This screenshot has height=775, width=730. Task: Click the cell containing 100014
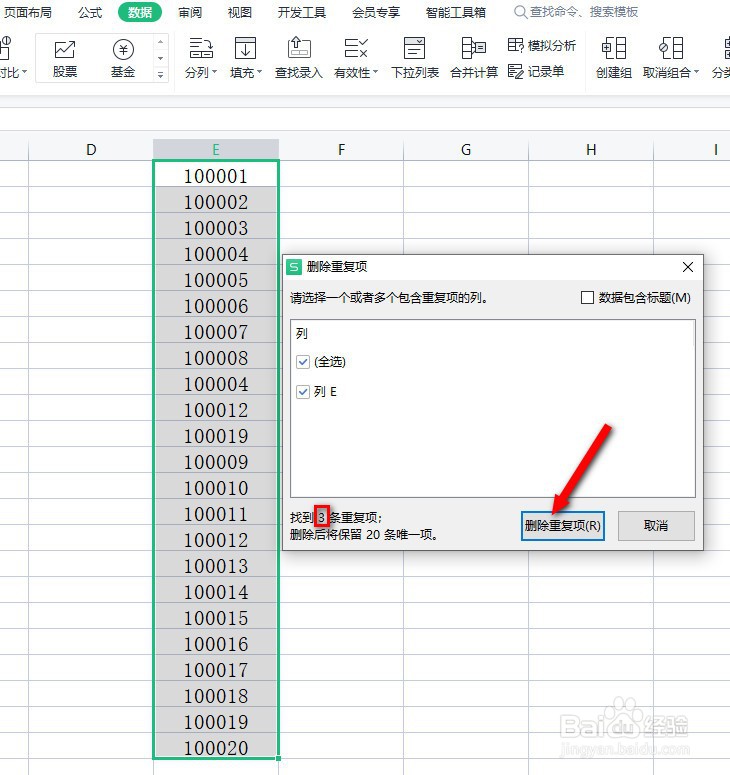pyautogui.click(x=216, y=592)
